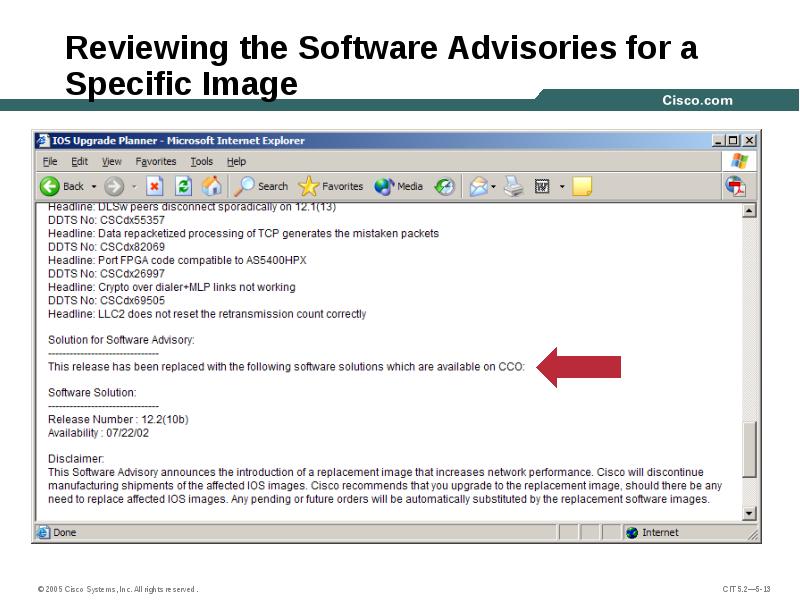The height and width of the screenshot is (600, 800).
Task: Click the text 'DDTS No: CSCdx82069'
Action: tap(106, 247)
